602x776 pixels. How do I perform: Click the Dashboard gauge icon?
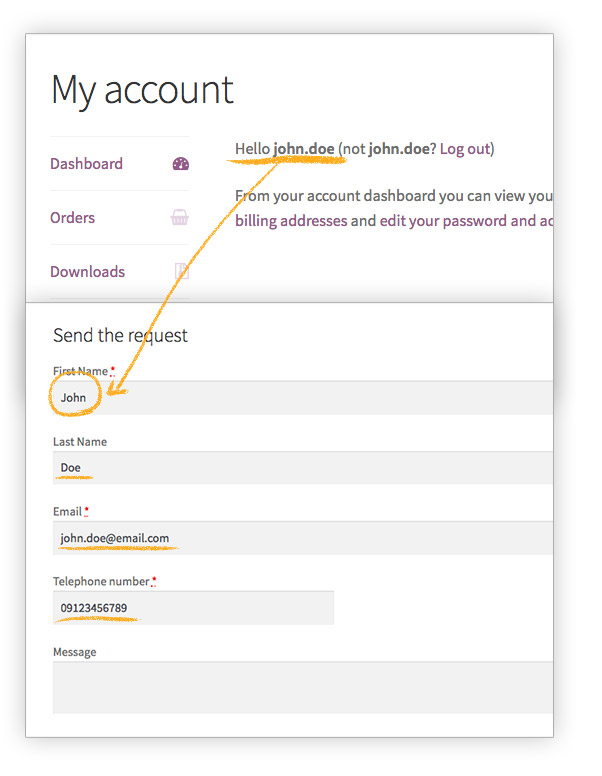[x=181, y=163]
